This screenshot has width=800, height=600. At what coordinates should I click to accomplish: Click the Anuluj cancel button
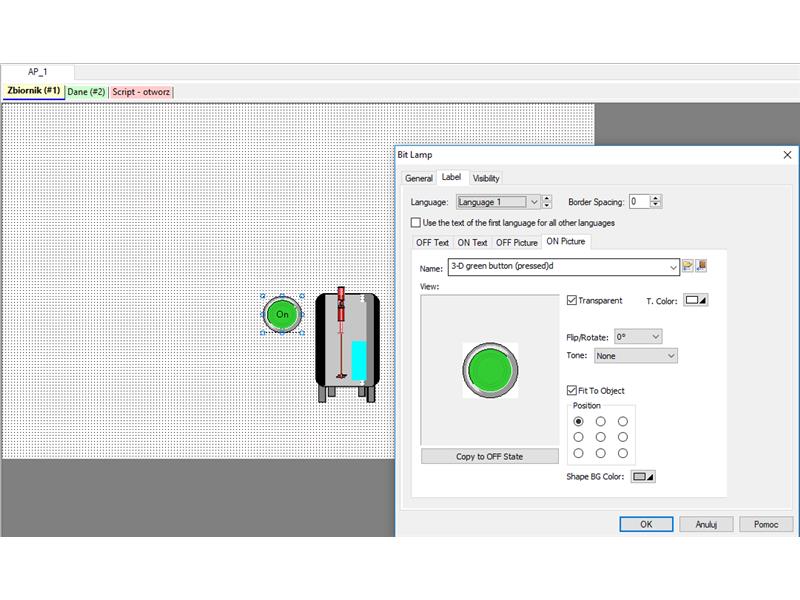tap(706, 524)
